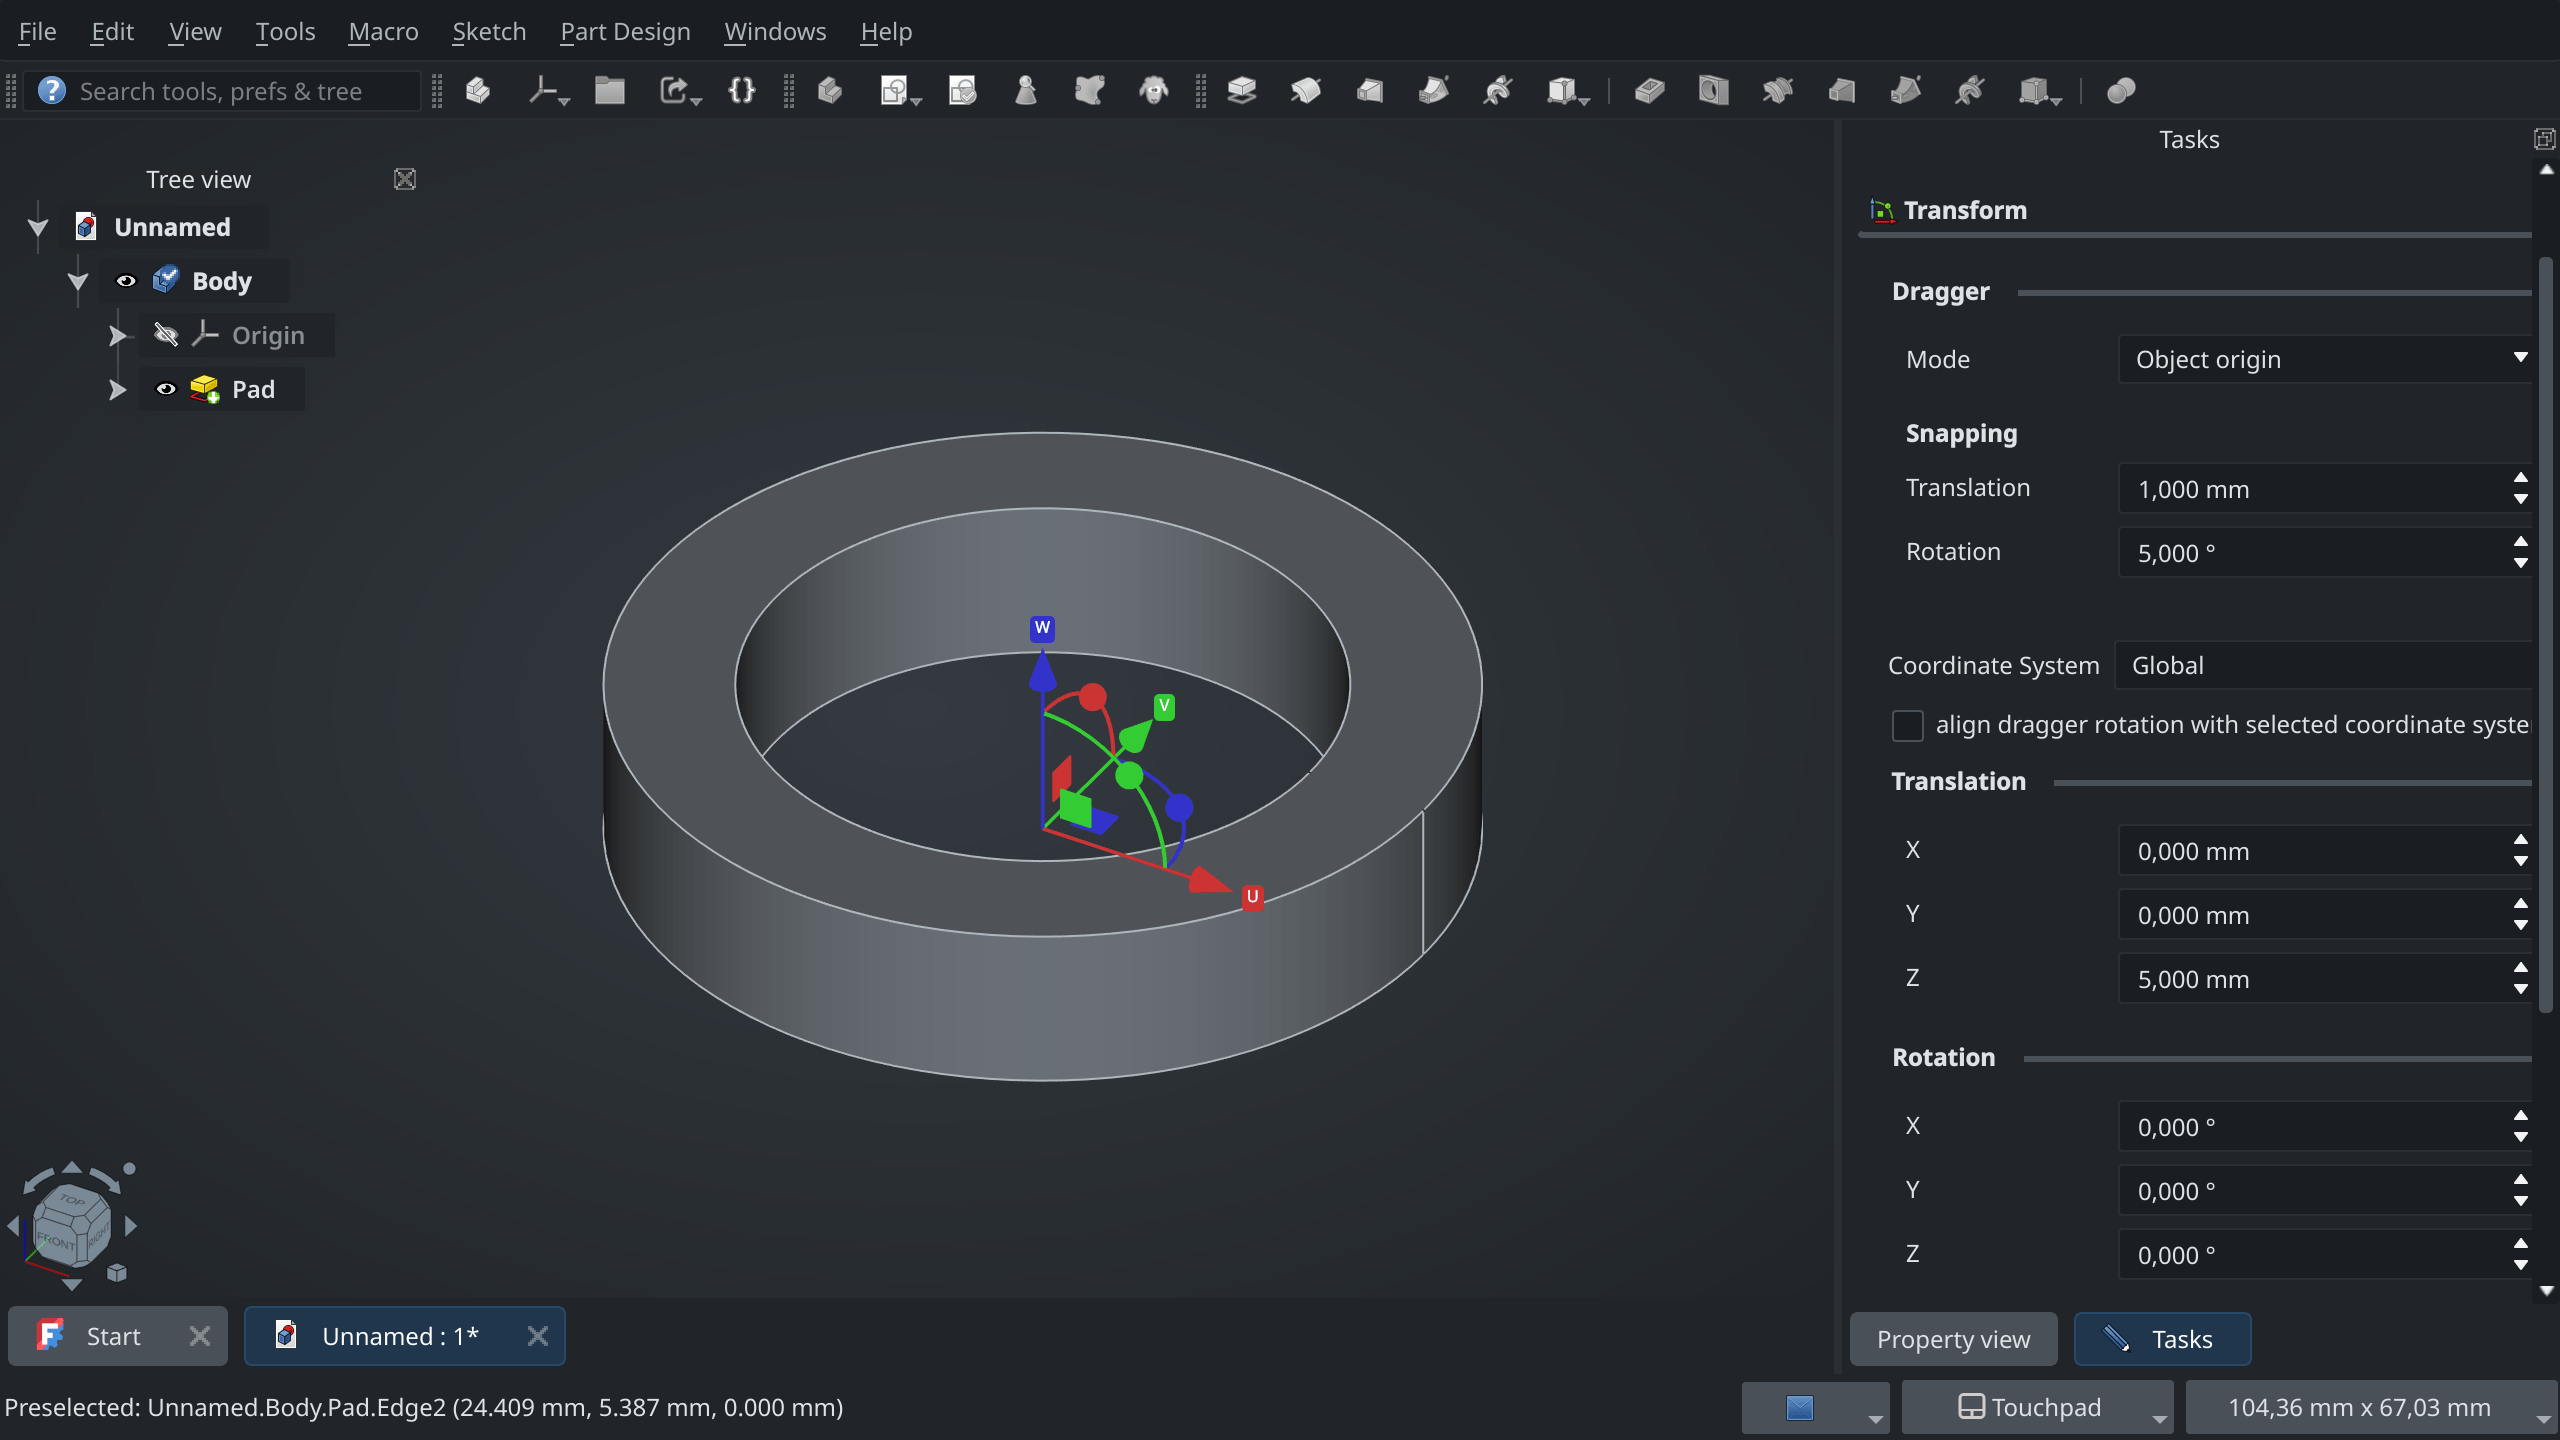
Task: Increase the Translation Z value stepper
Action: tap(2520, 968)
